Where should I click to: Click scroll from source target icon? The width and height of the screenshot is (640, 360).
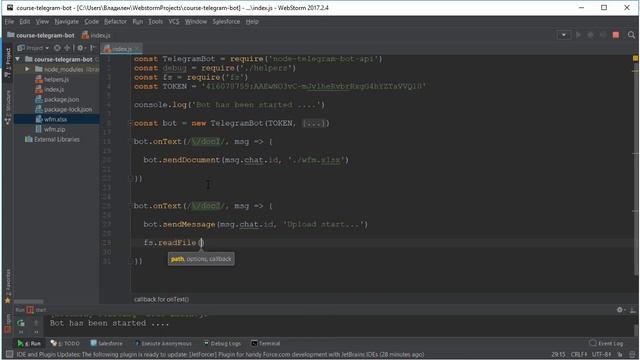pyautogui.click(x=57, y=48)
